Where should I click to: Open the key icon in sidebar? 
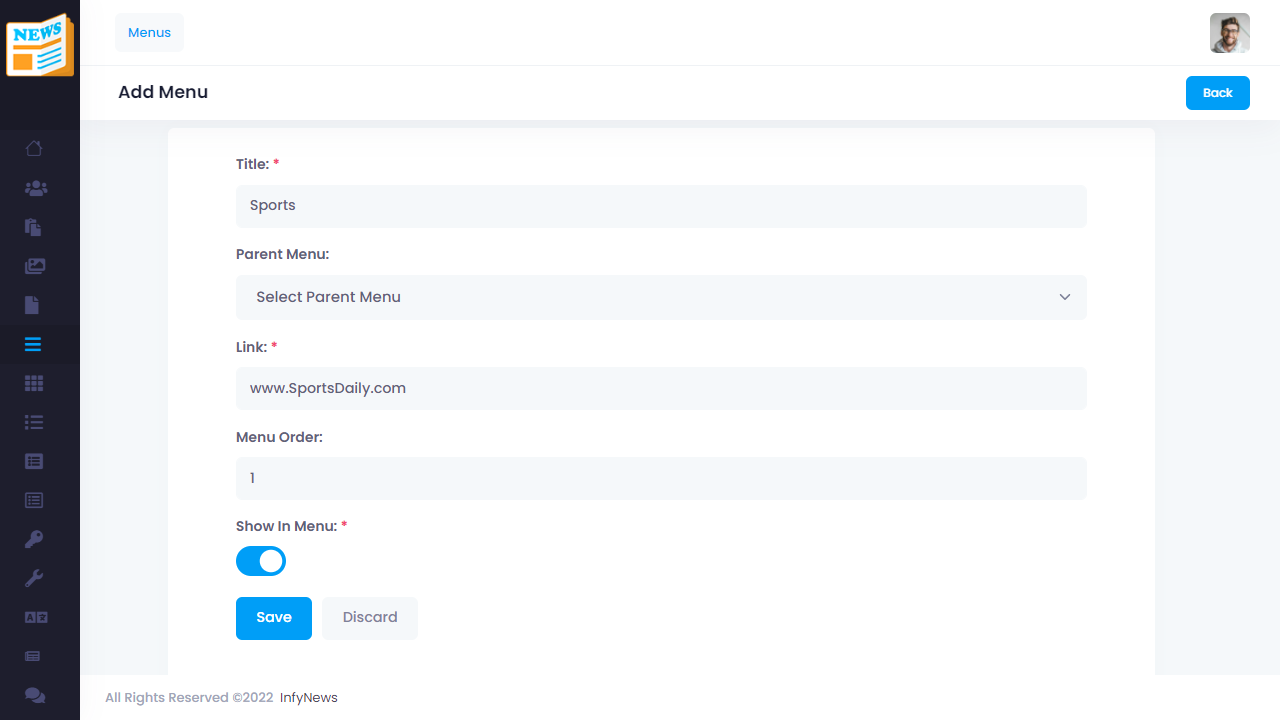click(x=34, y=539)
